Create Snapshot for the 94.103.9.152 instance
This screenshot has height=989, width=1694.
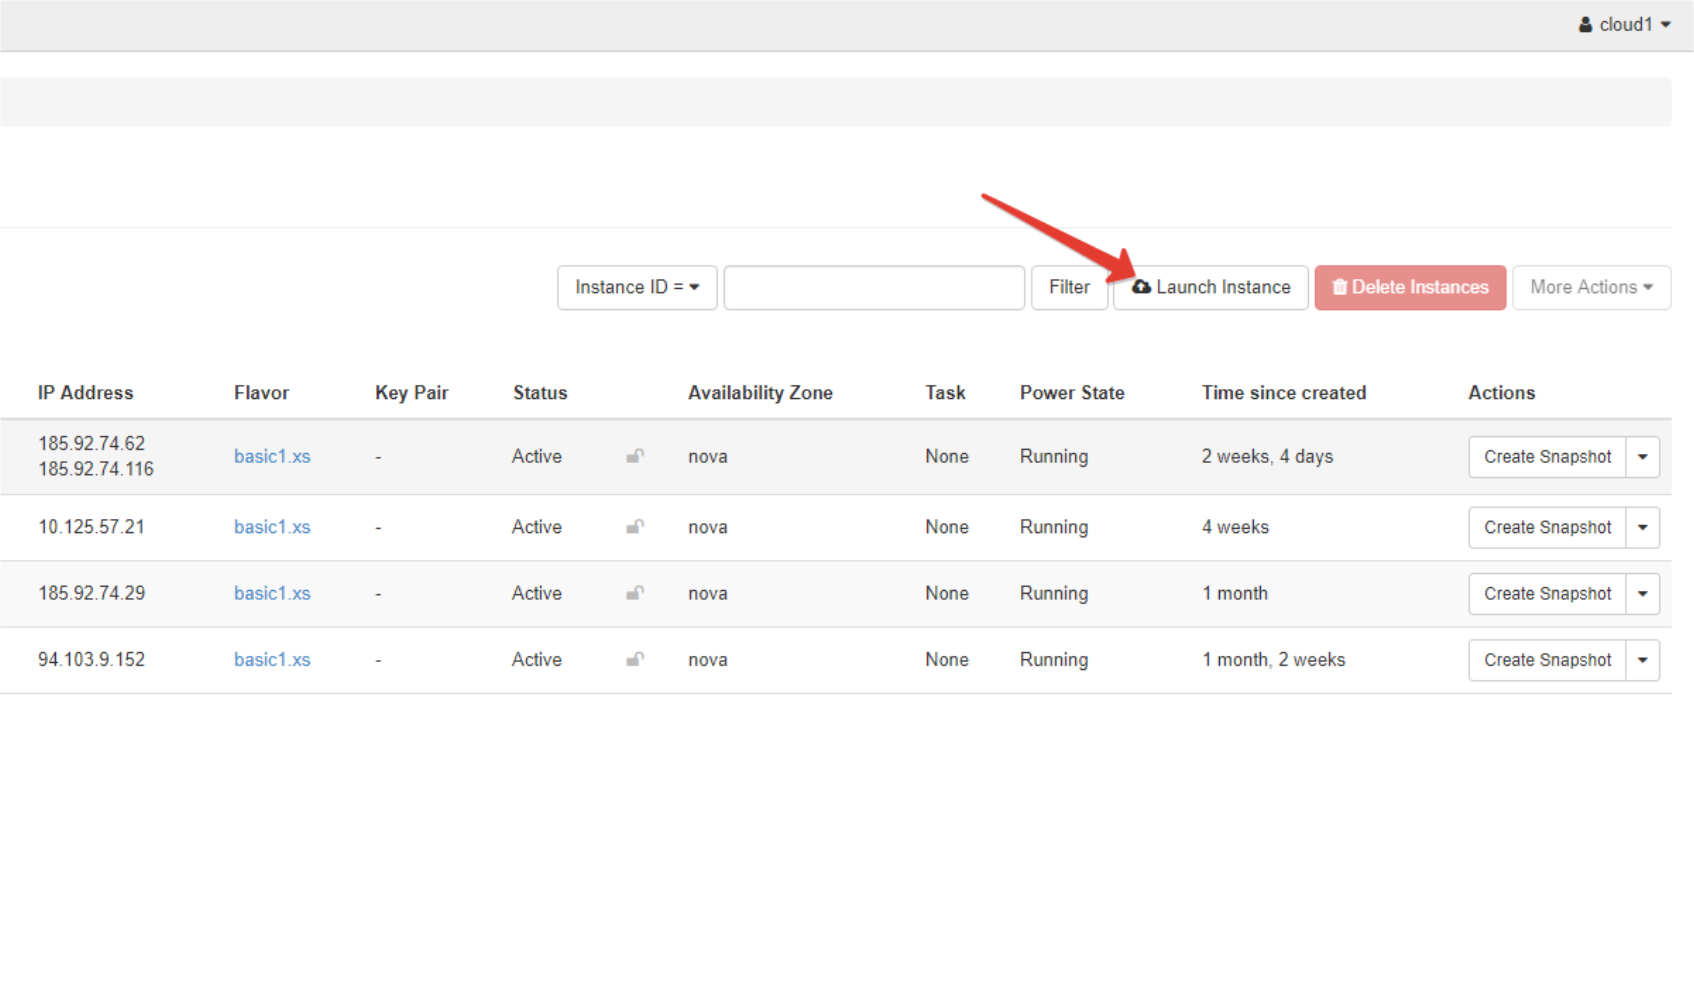pyautogui.click(x=1546, y=660)
